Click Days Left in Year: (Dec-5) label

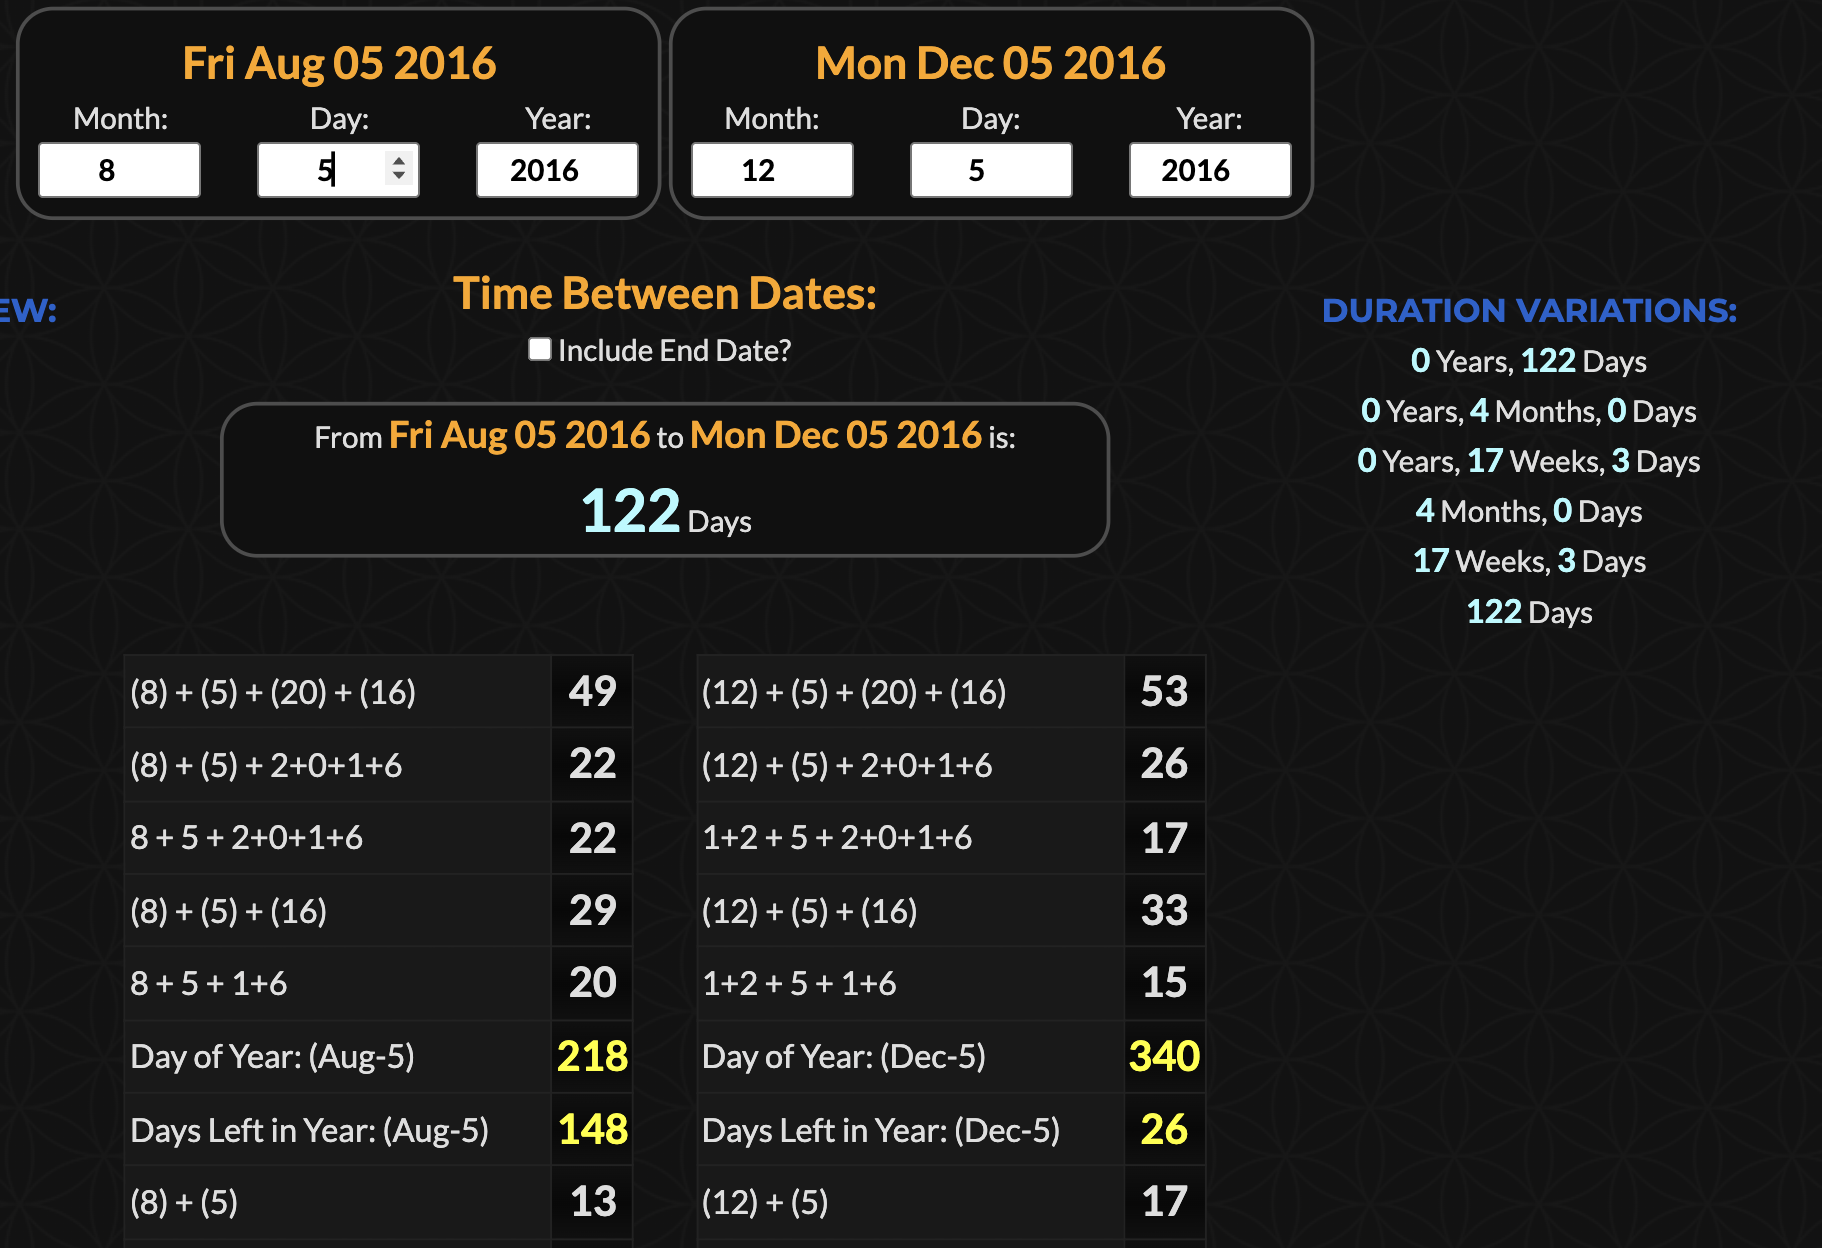(881, 1130)
